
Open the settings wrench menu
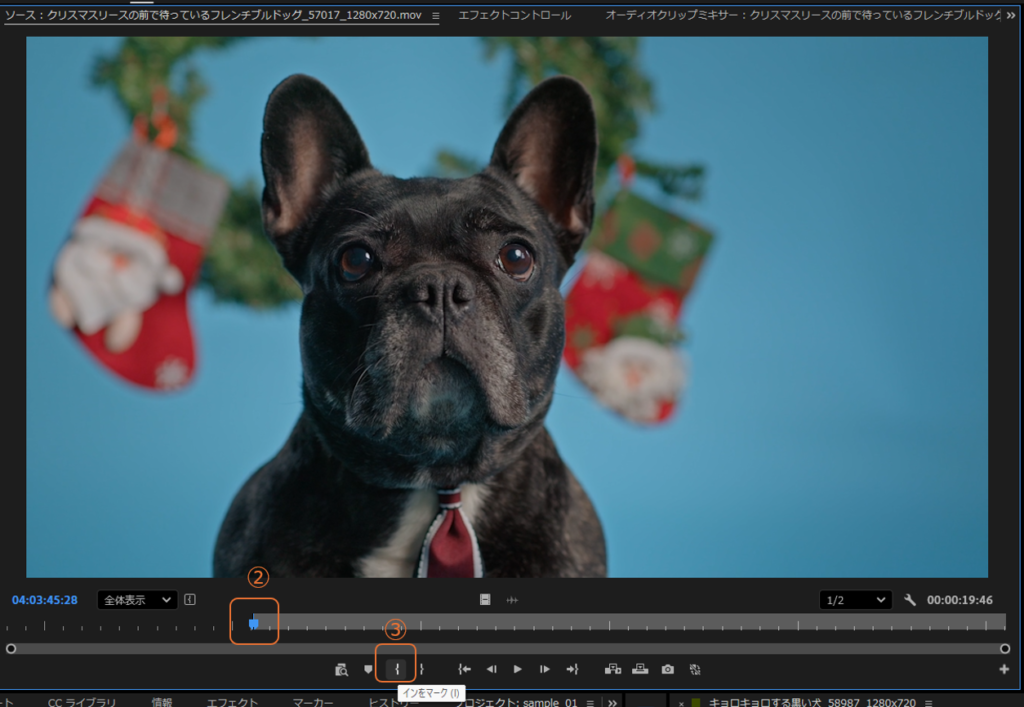[x=910, y=600]
